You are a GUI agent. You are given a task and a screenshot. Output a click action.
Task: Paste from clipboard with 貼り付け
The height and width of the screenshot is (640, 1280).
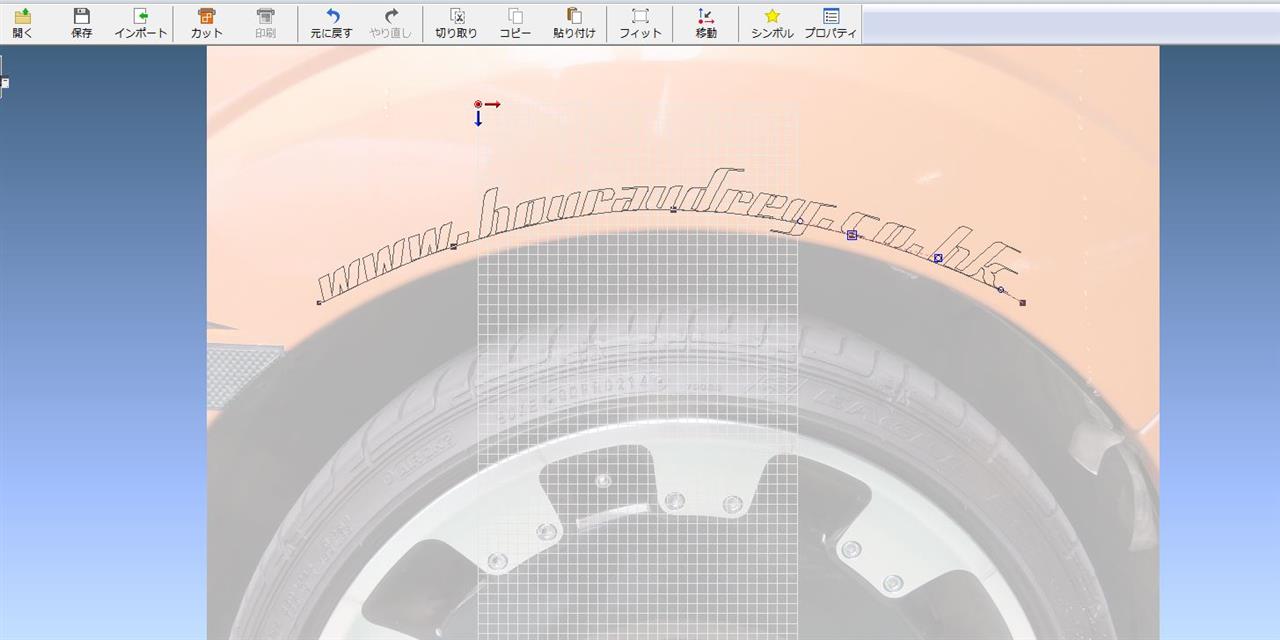(x=574, y=23)
